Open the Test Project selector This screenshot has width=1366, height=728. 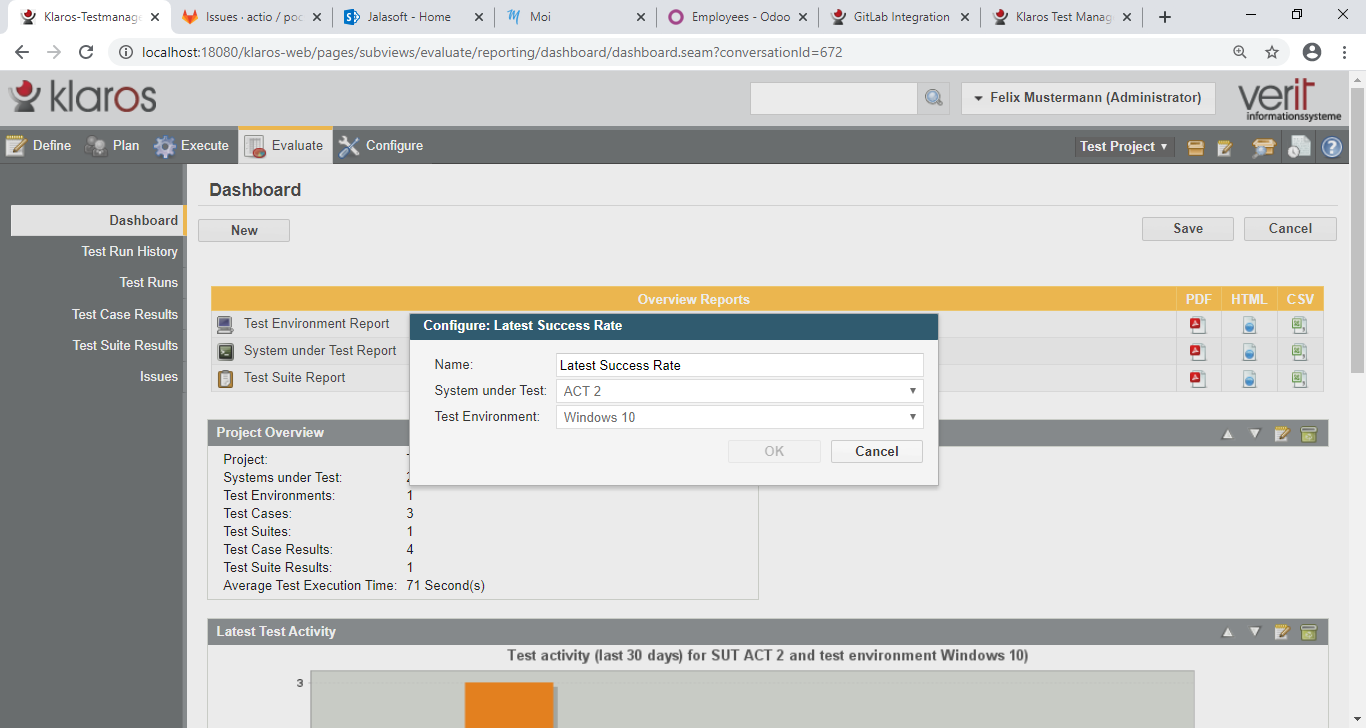click(1123, 146)
